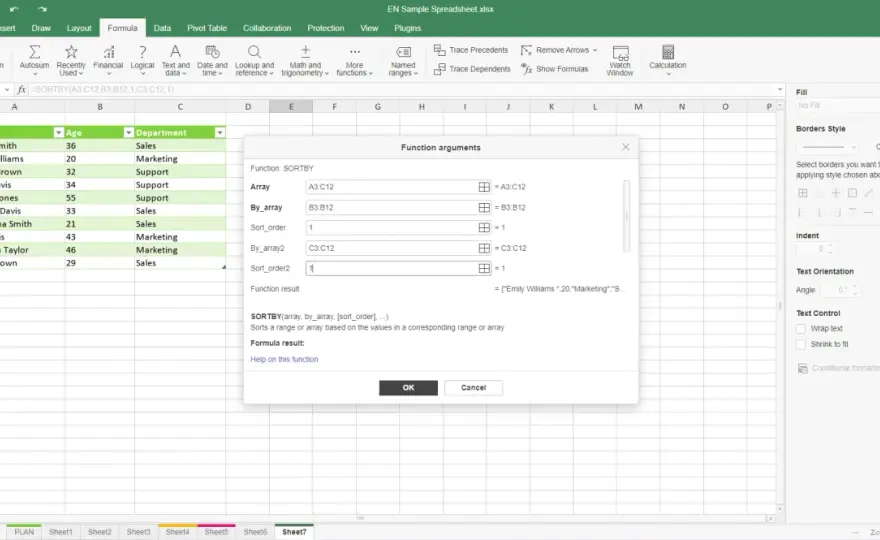Open Calculation options

667,60
